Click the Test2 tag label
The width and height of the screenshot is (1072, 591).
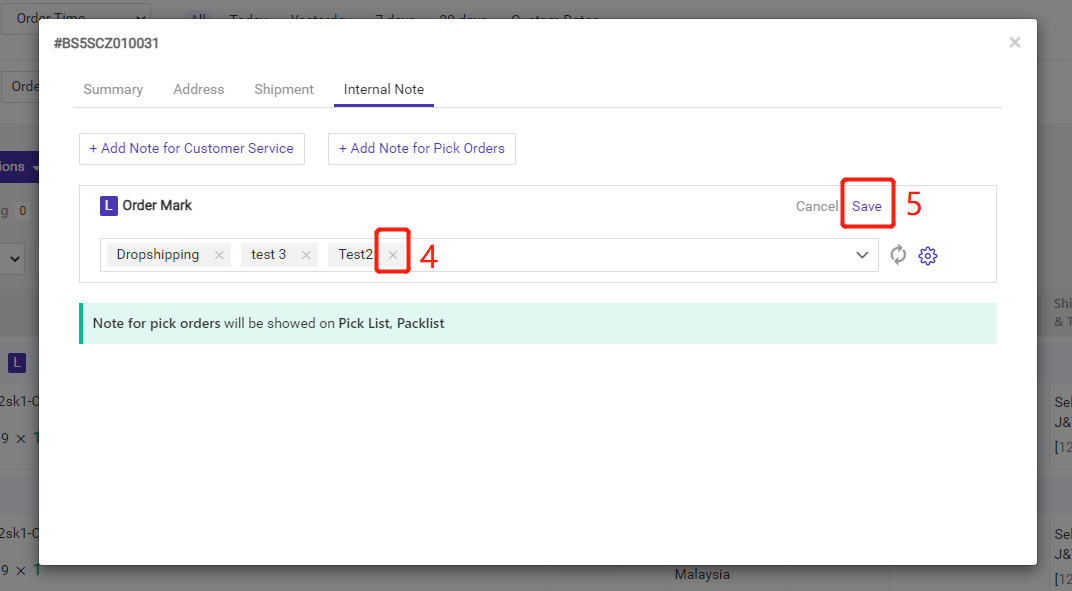point(356,254)
